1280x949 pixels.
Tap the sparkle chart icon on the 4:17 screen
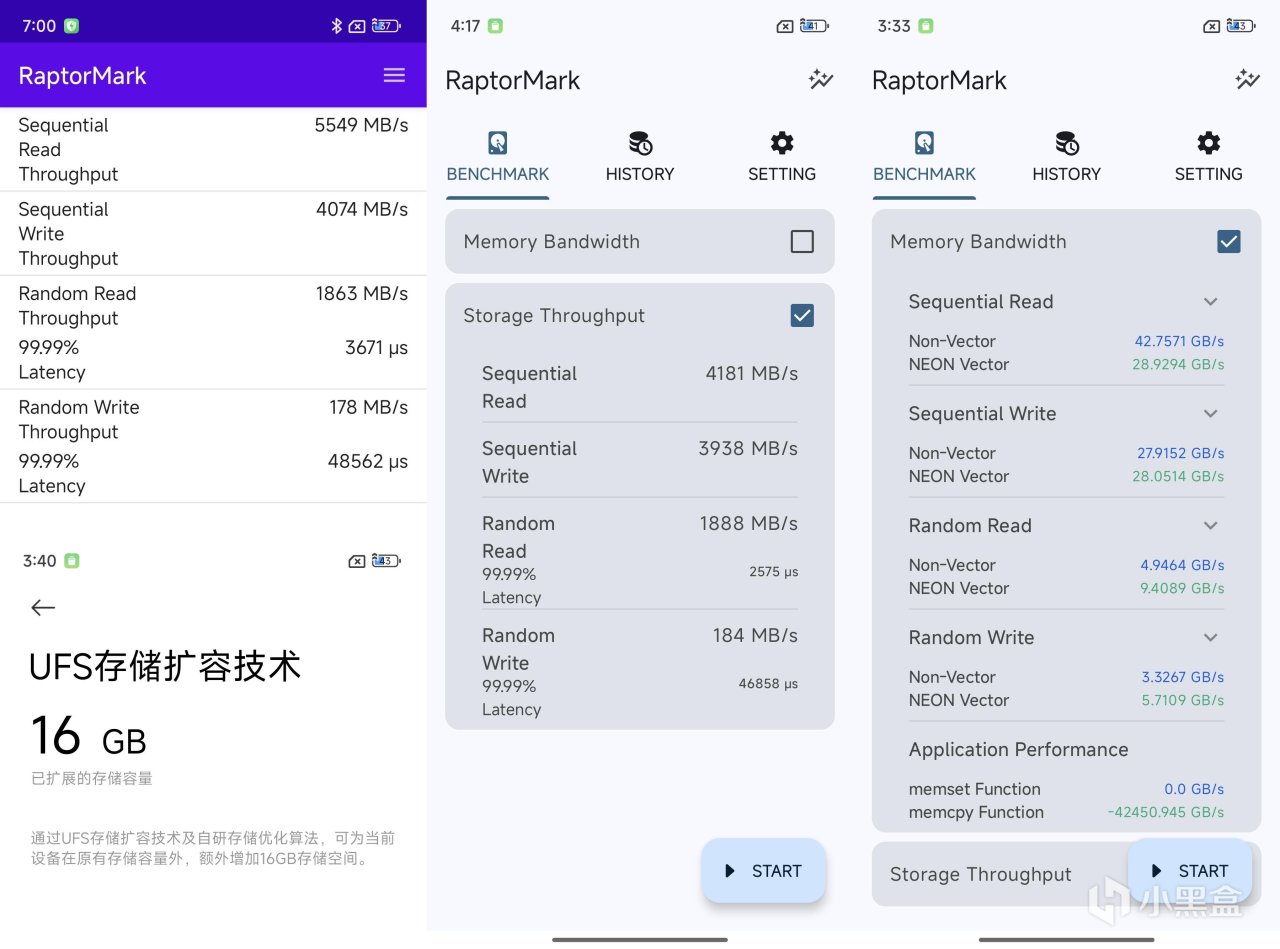pos(821,80)
